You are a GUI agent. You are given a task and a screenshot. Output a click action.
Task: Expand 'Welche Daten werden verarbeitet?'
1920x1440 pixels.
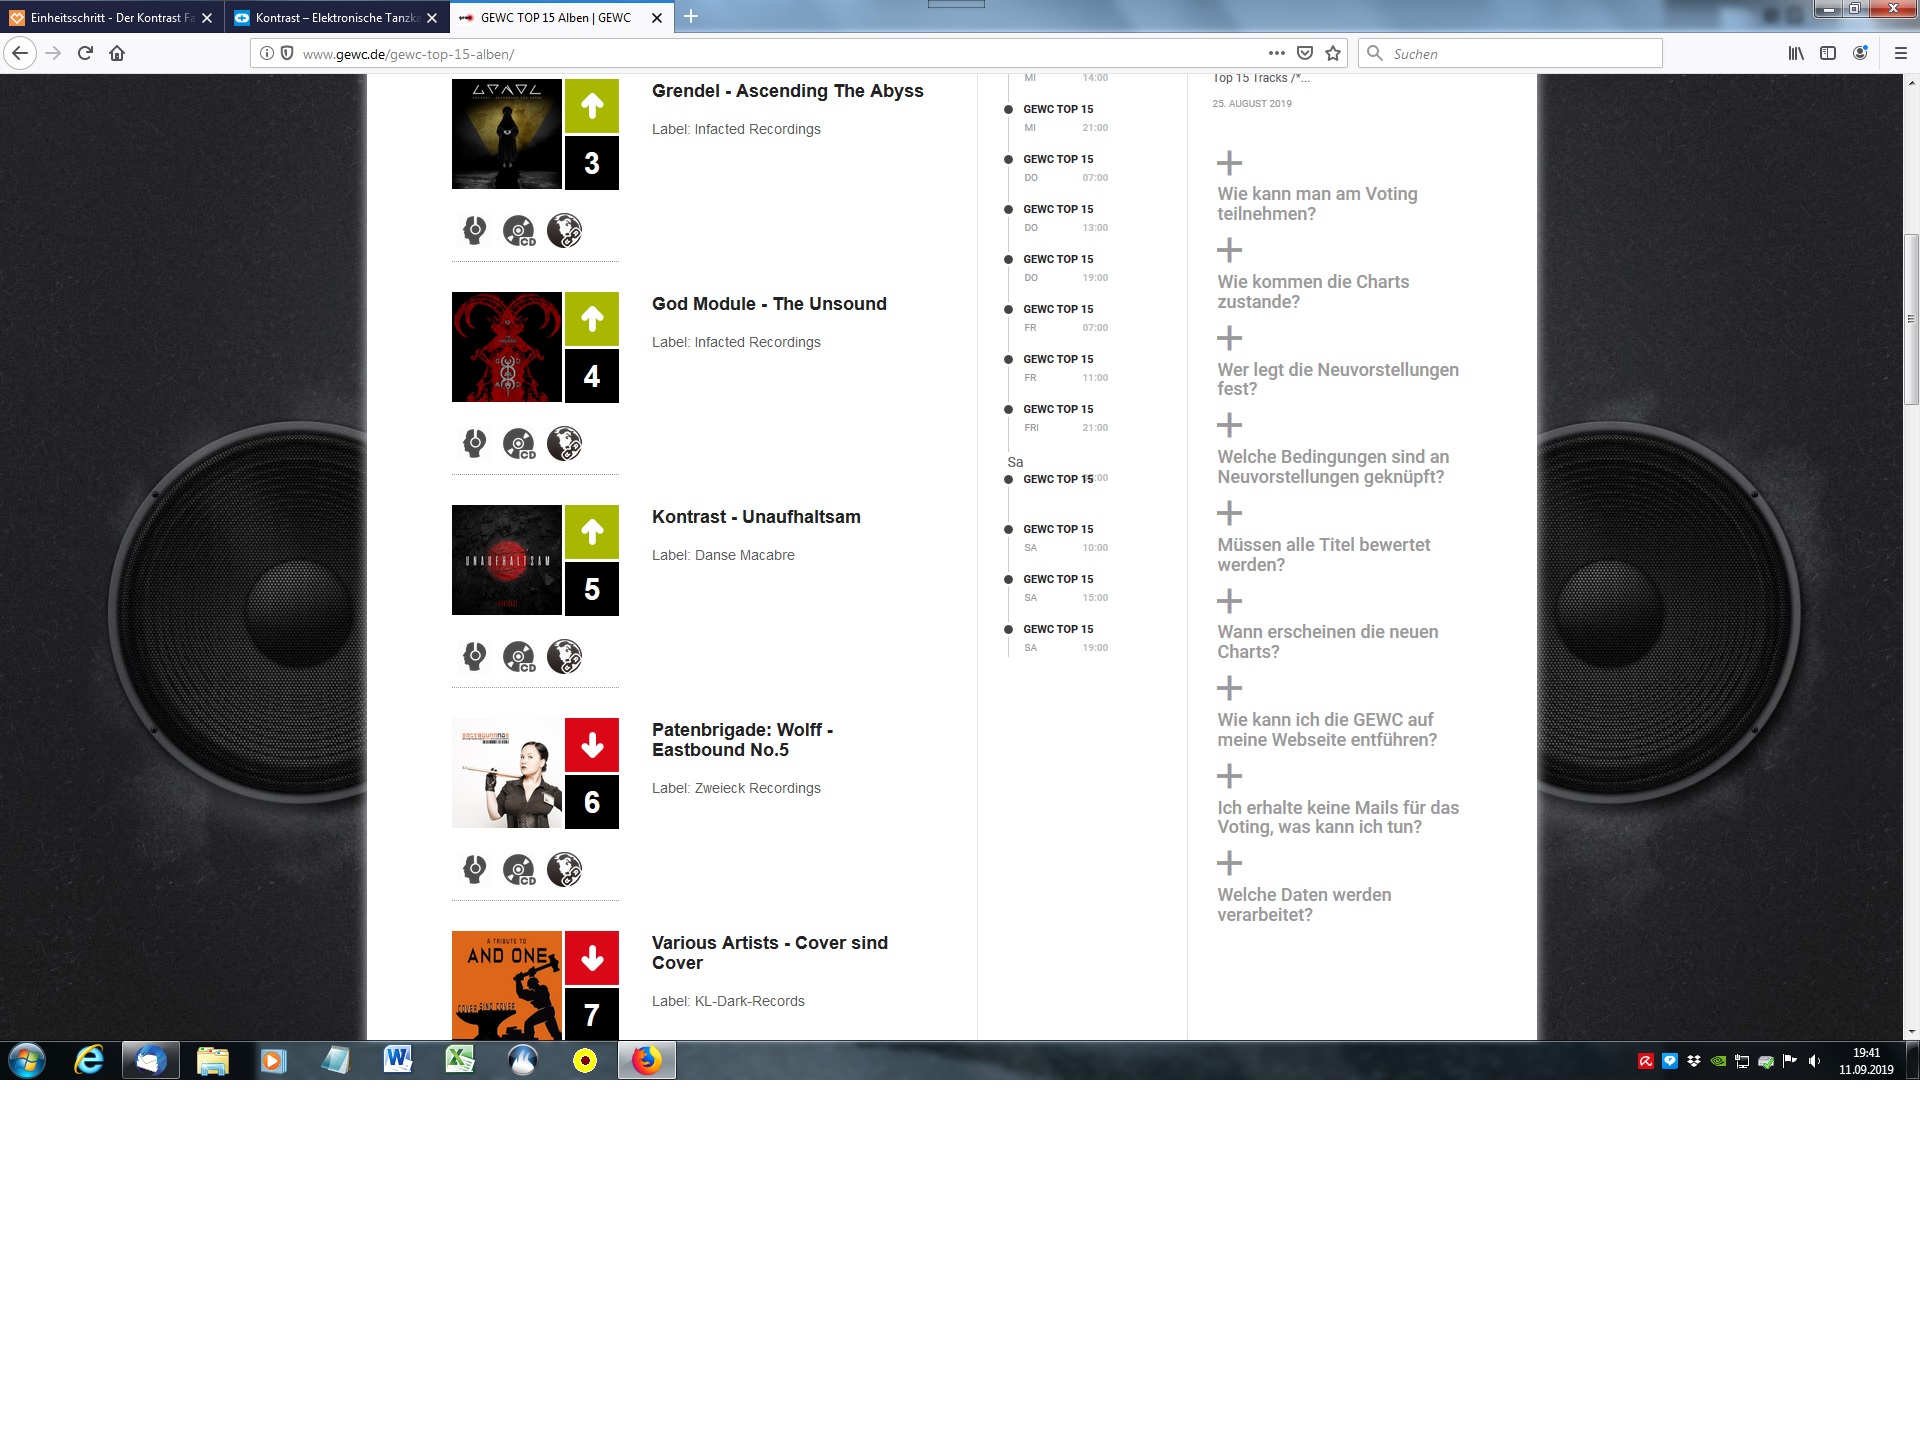tap(1229, 863)
